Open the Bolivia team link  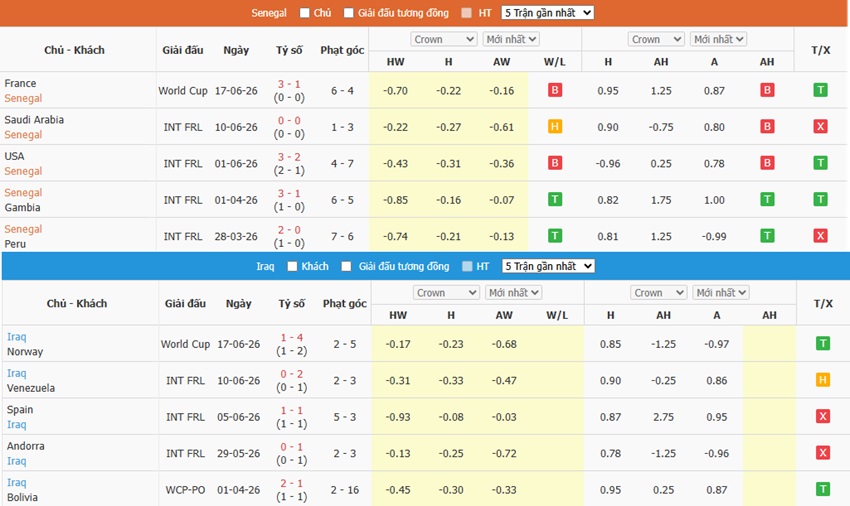tap(22, 497)
